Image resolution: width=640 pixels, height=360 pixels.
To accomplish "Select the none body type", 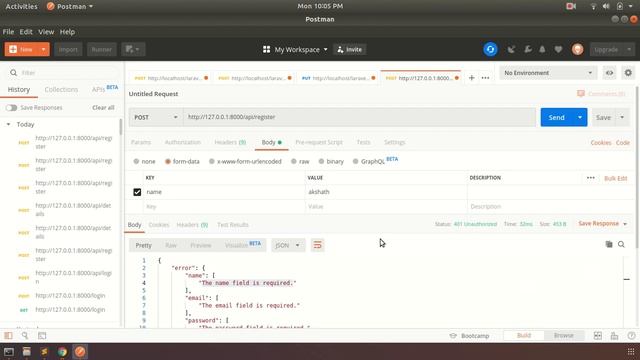I will point(136,161).
